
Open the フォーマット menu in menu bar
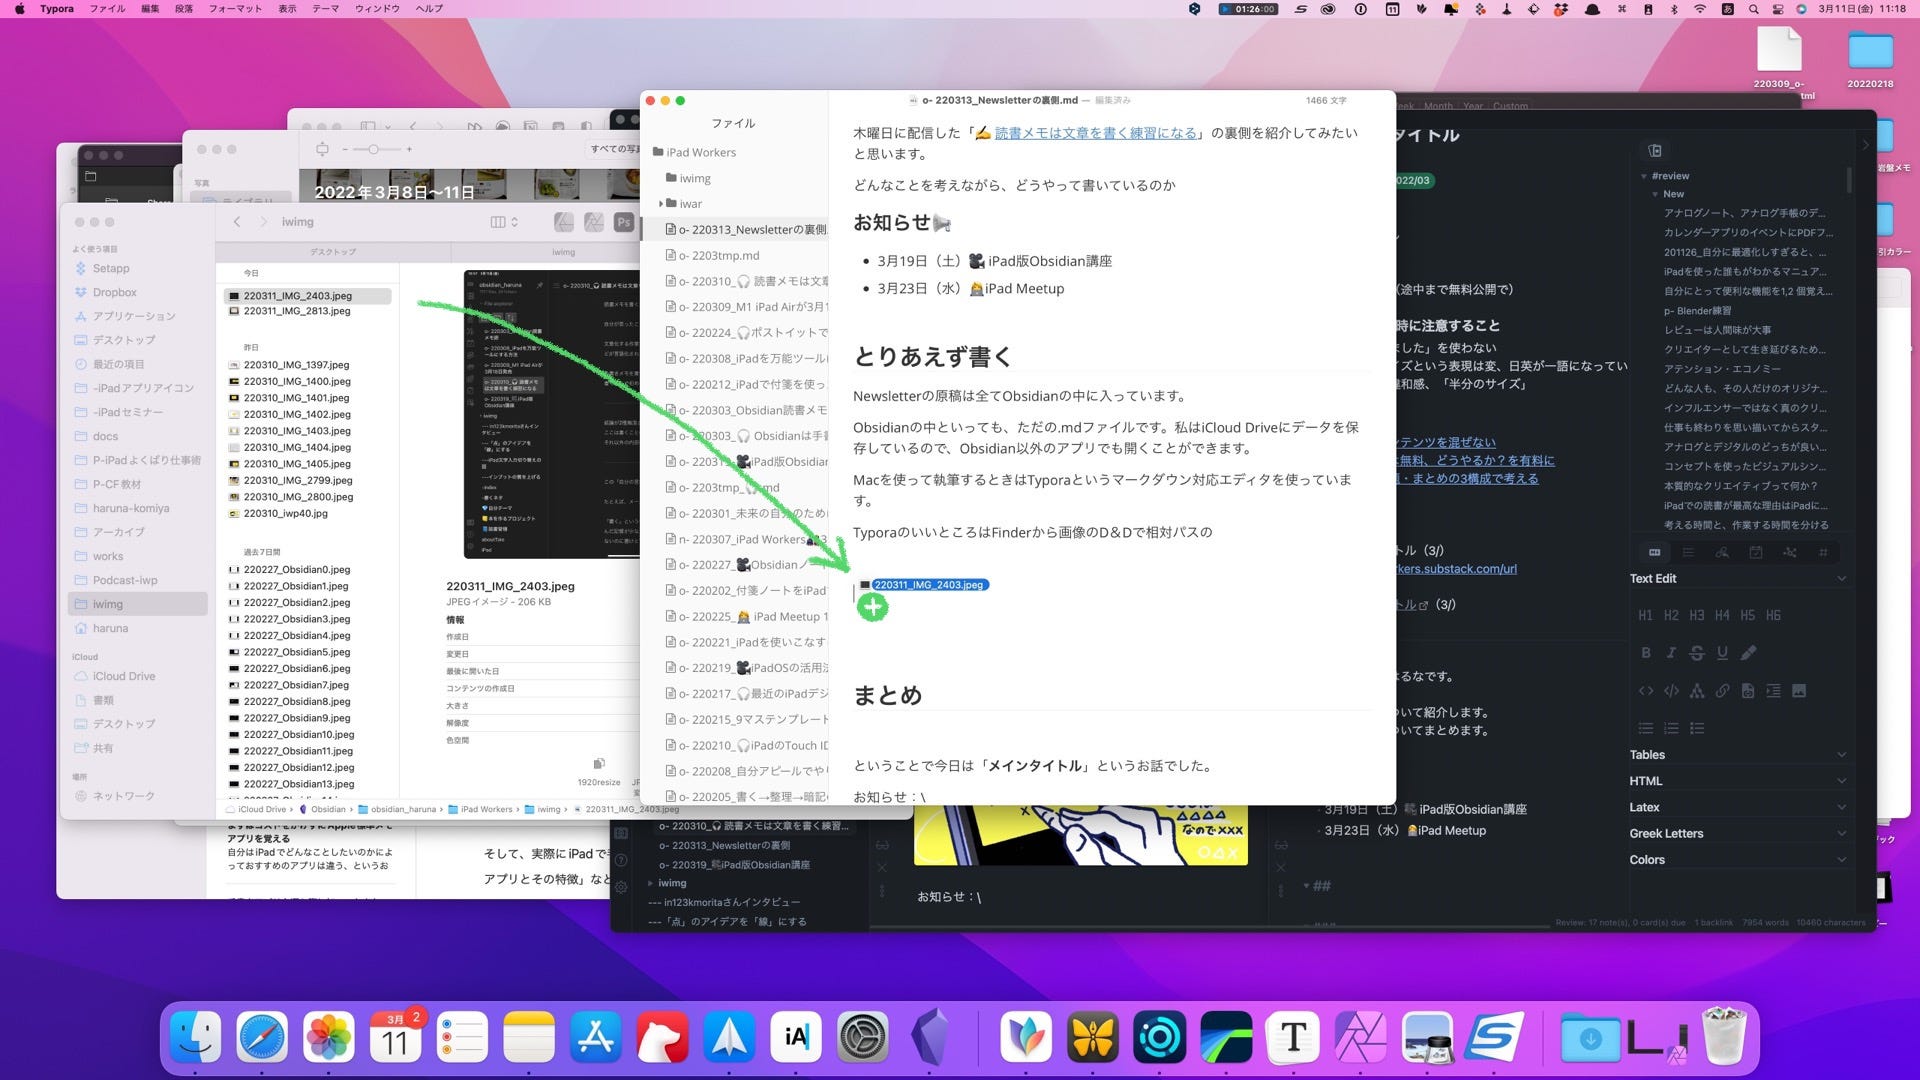click(235, 9)
